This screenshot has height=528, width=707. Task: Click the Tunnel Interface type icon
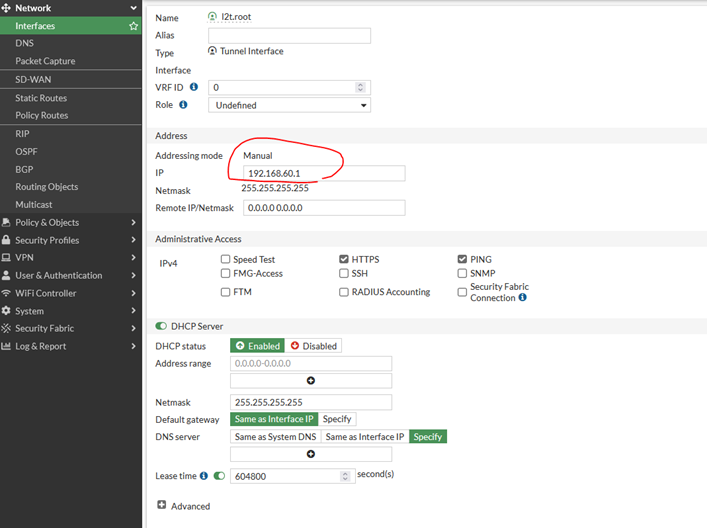212,51
